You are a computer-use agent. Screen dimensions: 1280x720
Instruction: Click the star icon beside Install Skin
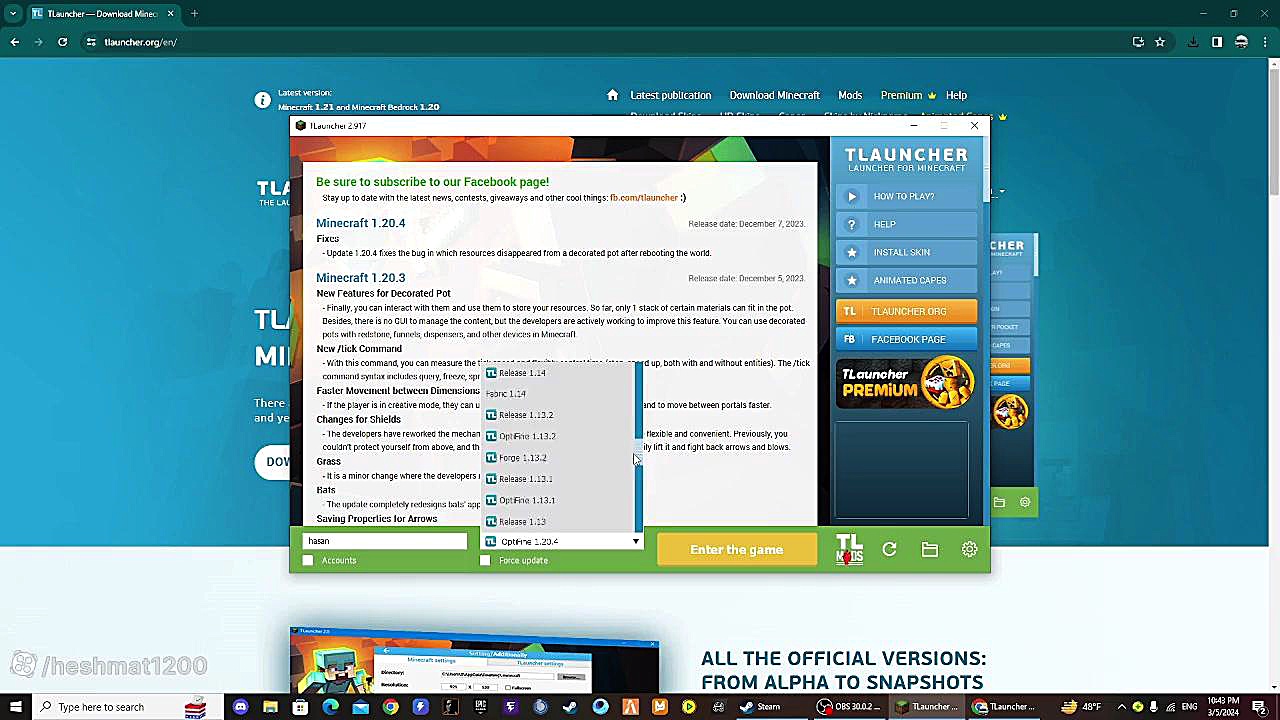[x=852, y=252]
